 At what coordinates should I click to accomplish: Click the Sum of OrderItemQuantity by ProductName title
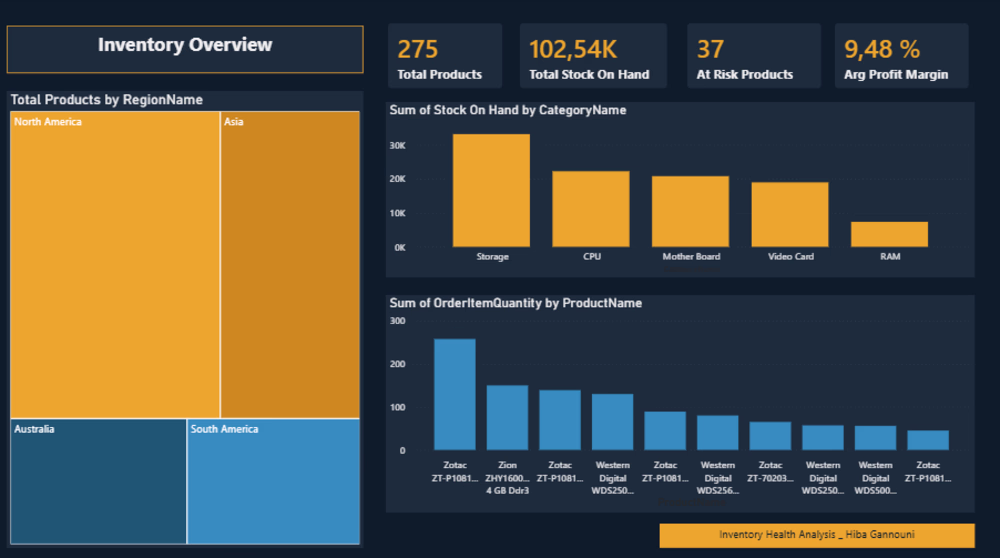(x=515, y=303)
